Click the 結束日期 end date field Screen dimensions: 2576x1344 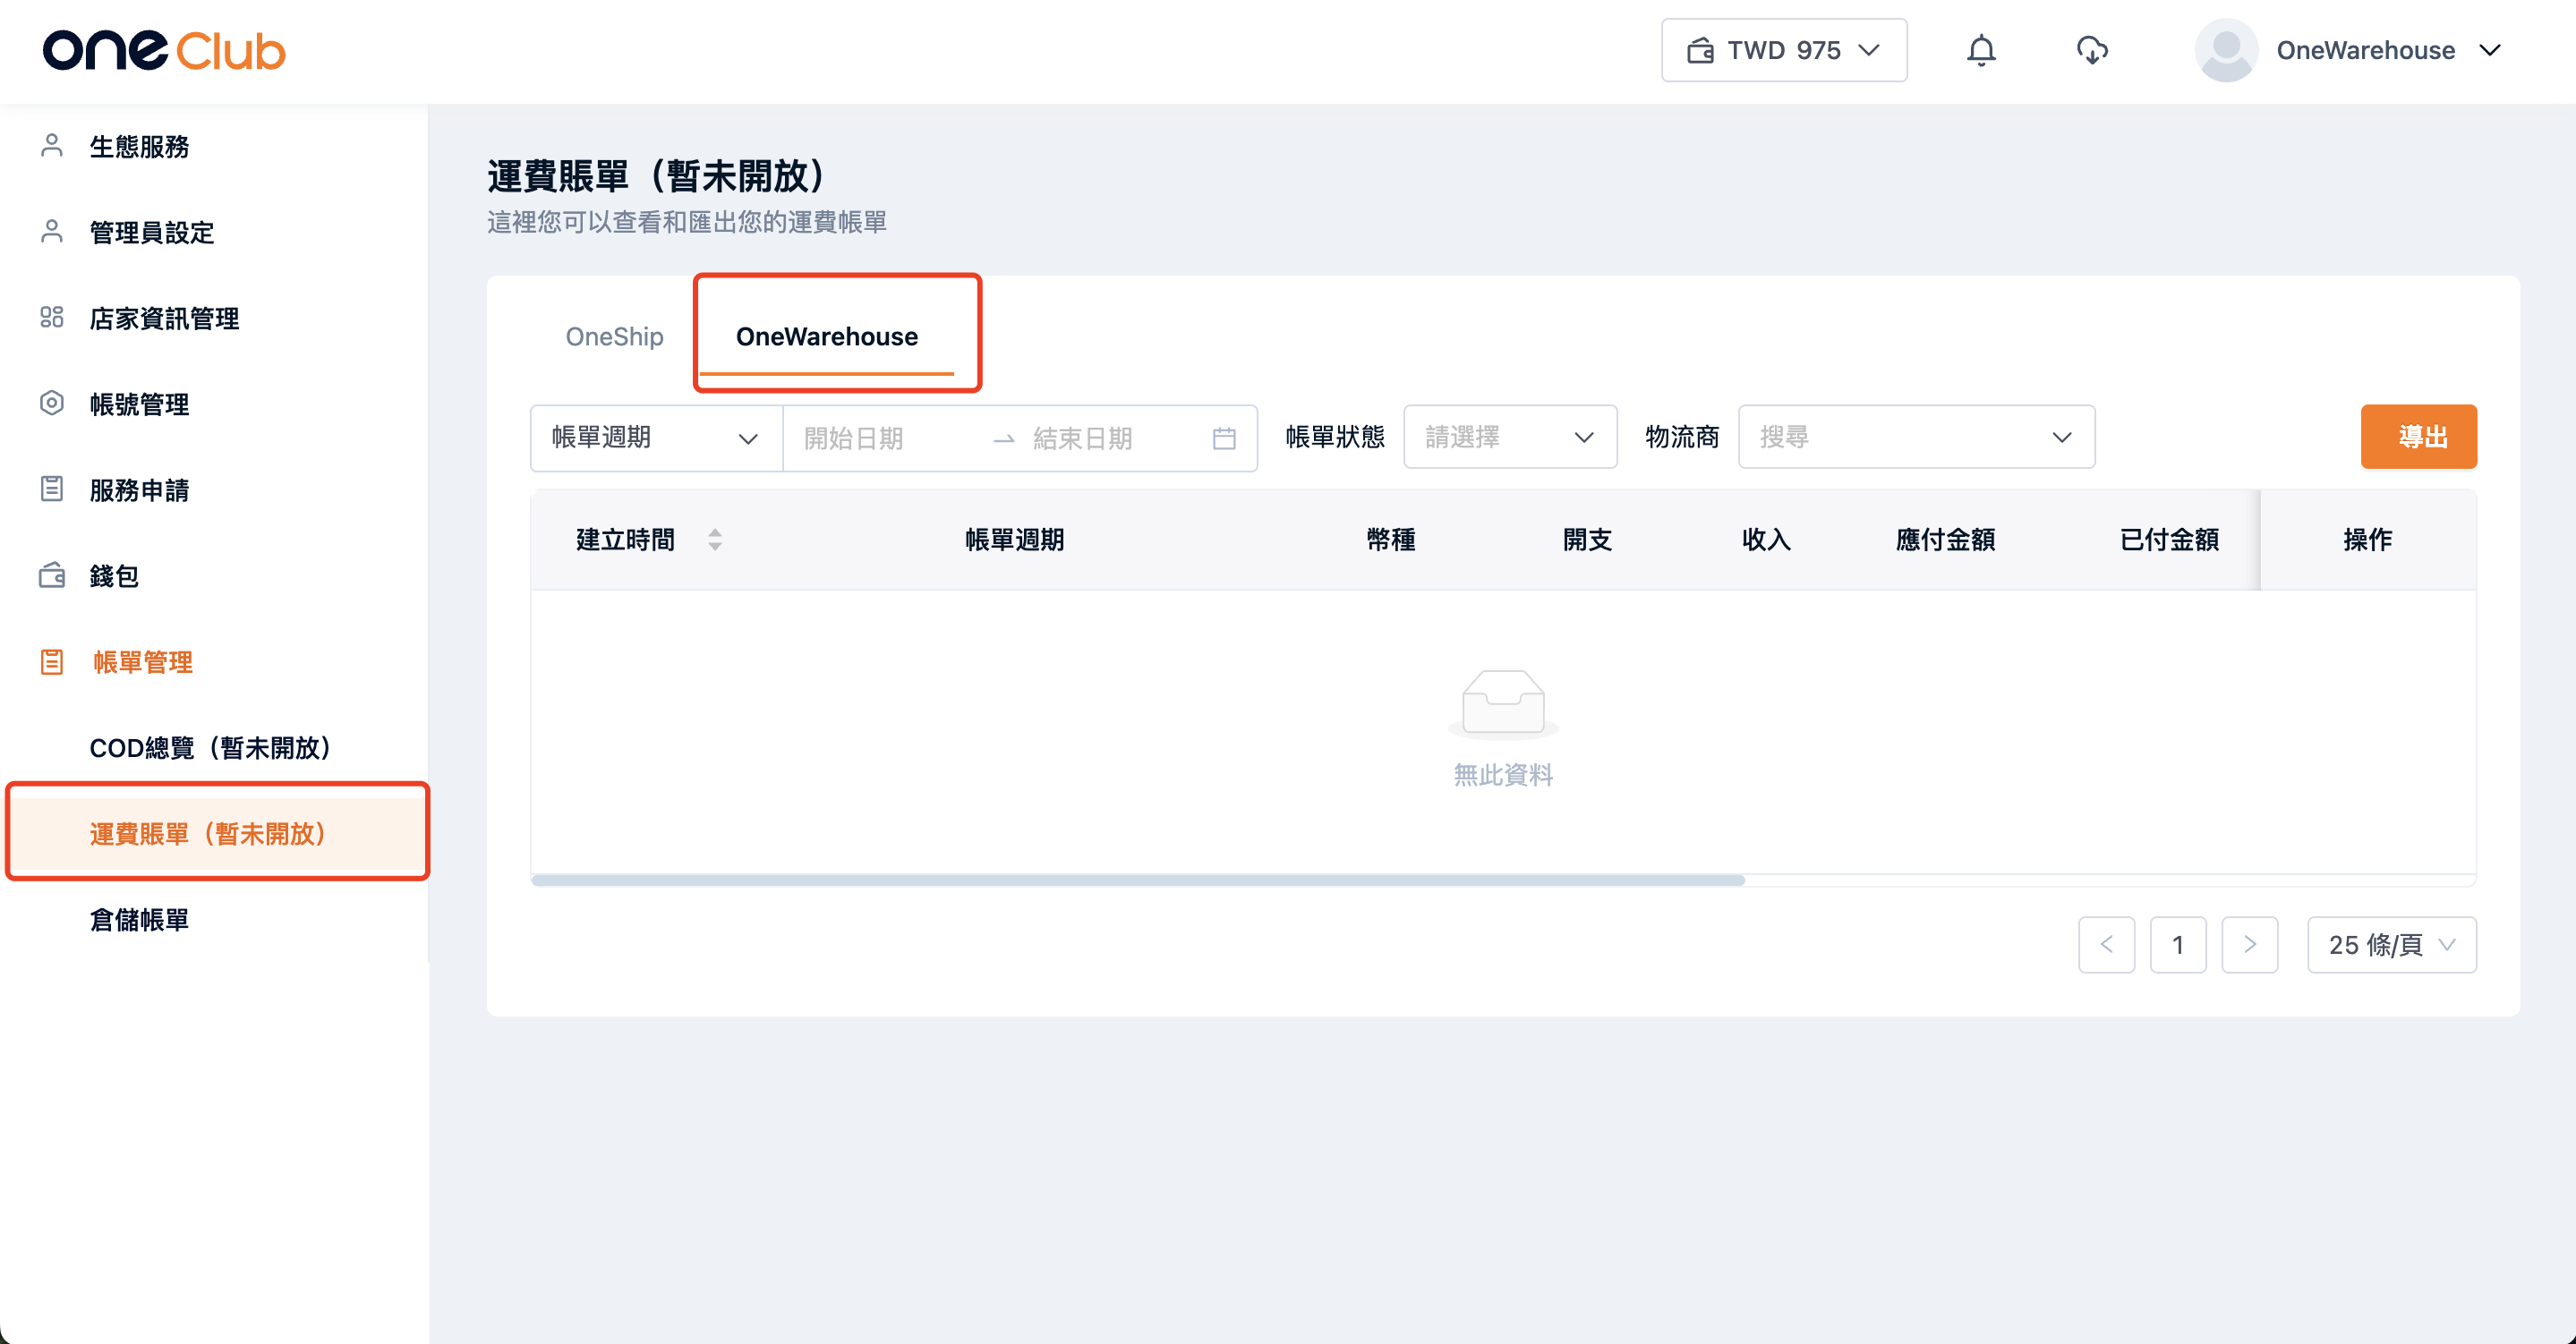click(1110, 438)
